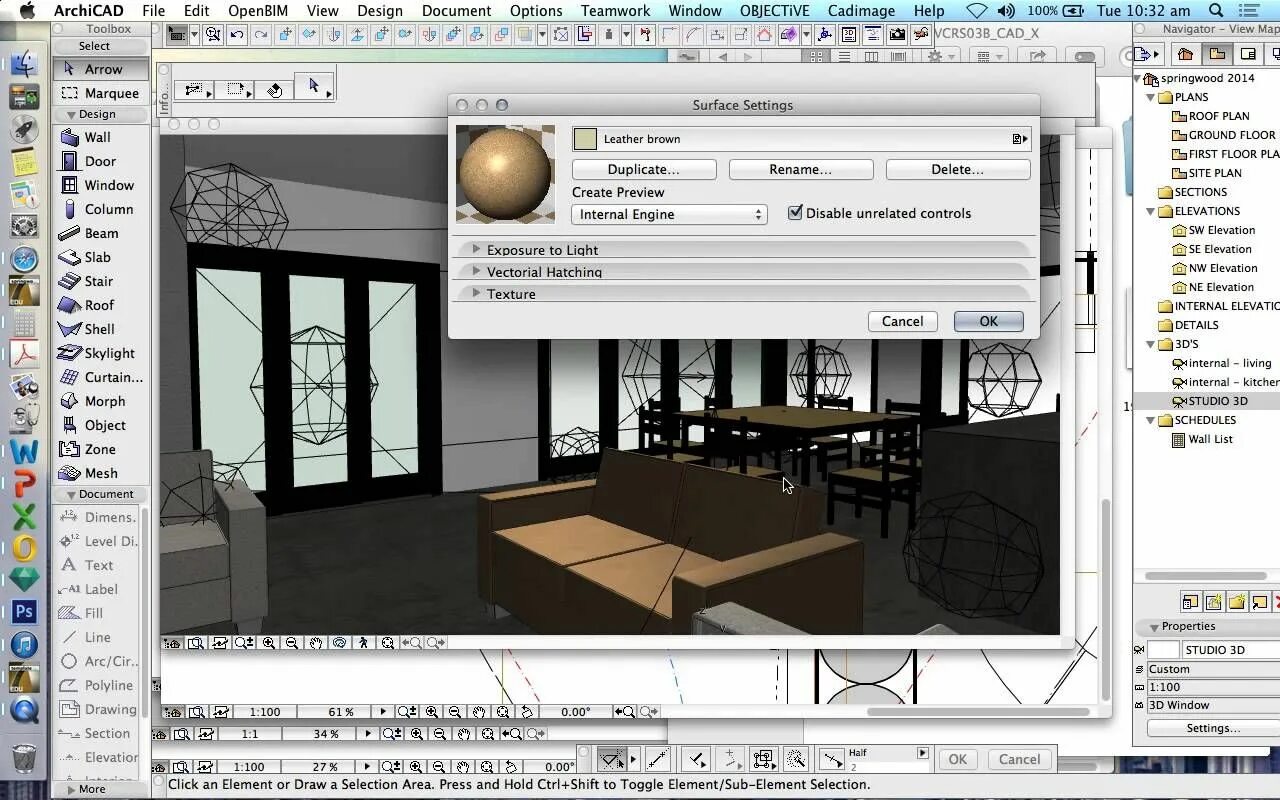Select the Curtain Wall tool

coord(101,377)
